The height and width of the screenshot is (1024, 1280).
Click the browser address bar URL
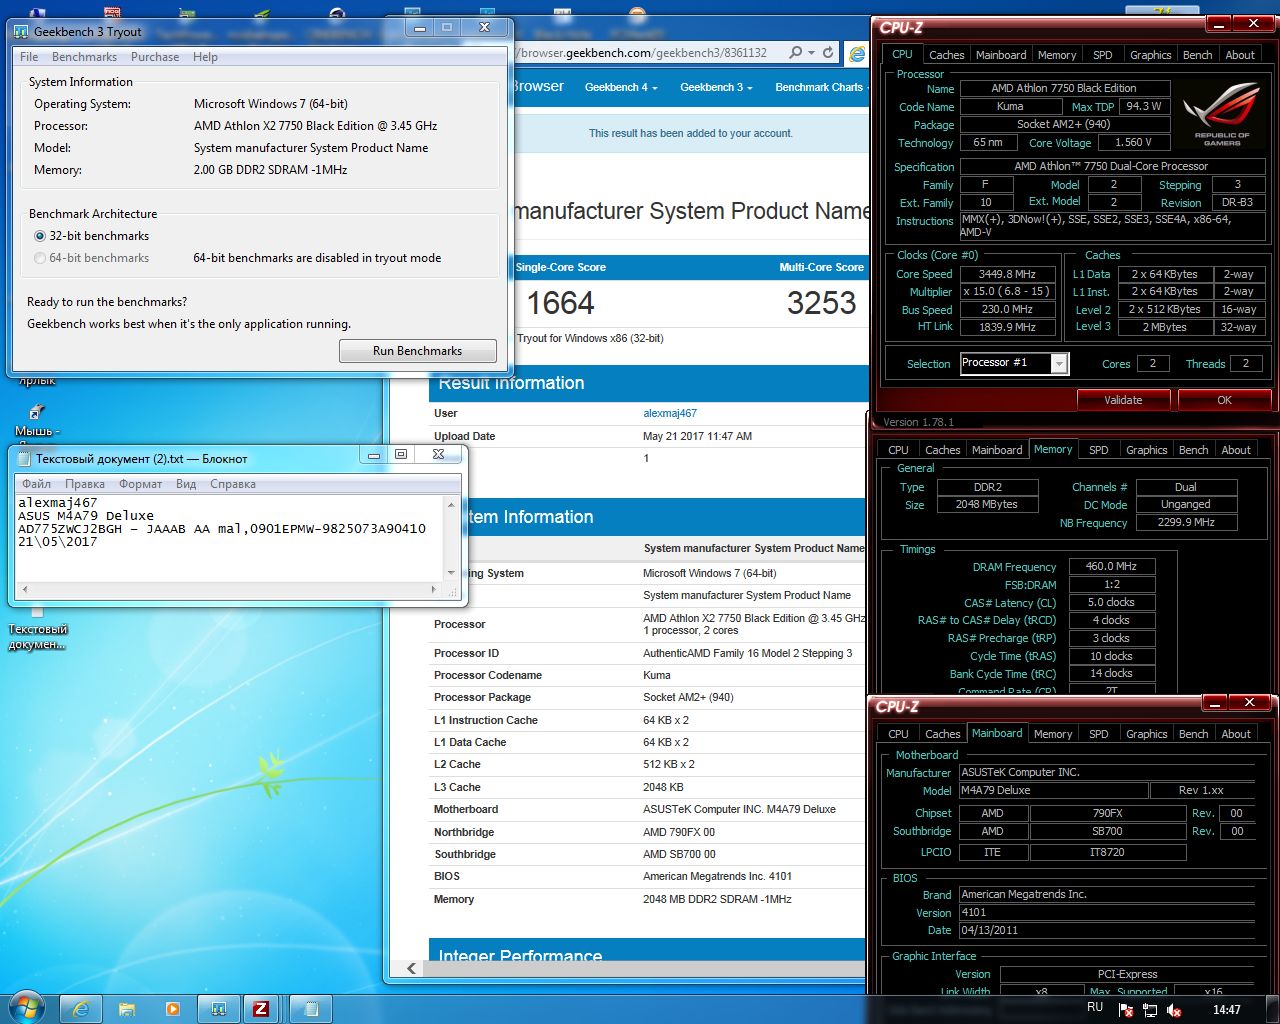point(644,53)
